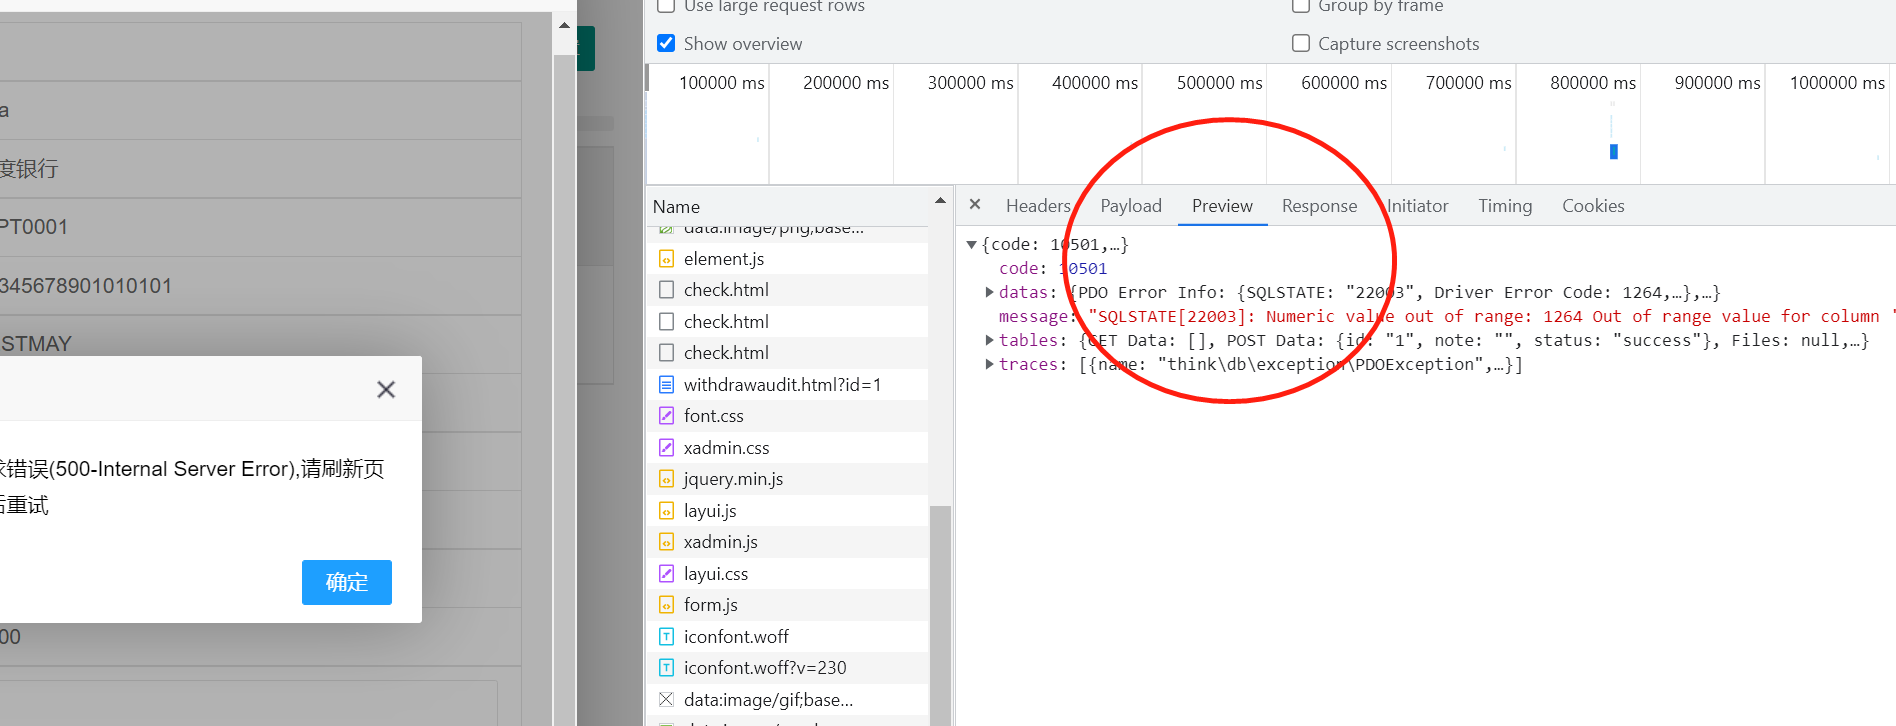
Task: Toggle the Use large request rows checkbox
Action: pos(666,6)
